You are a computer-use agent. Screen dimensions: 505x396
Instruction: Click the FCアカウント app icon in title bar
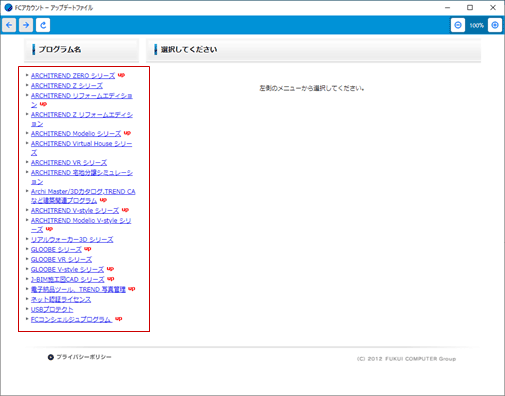8,7
